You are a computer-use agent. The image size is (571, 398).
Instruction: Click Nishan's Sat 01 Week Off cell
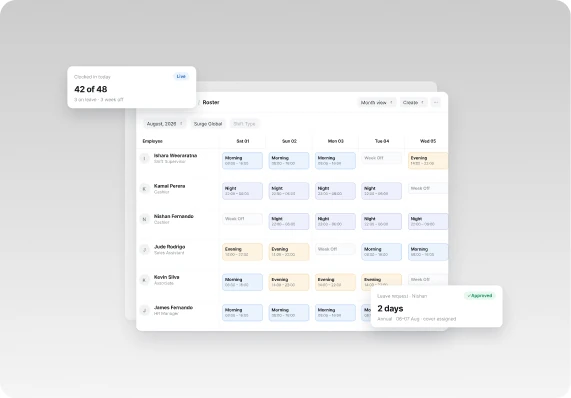pos(243,219)
